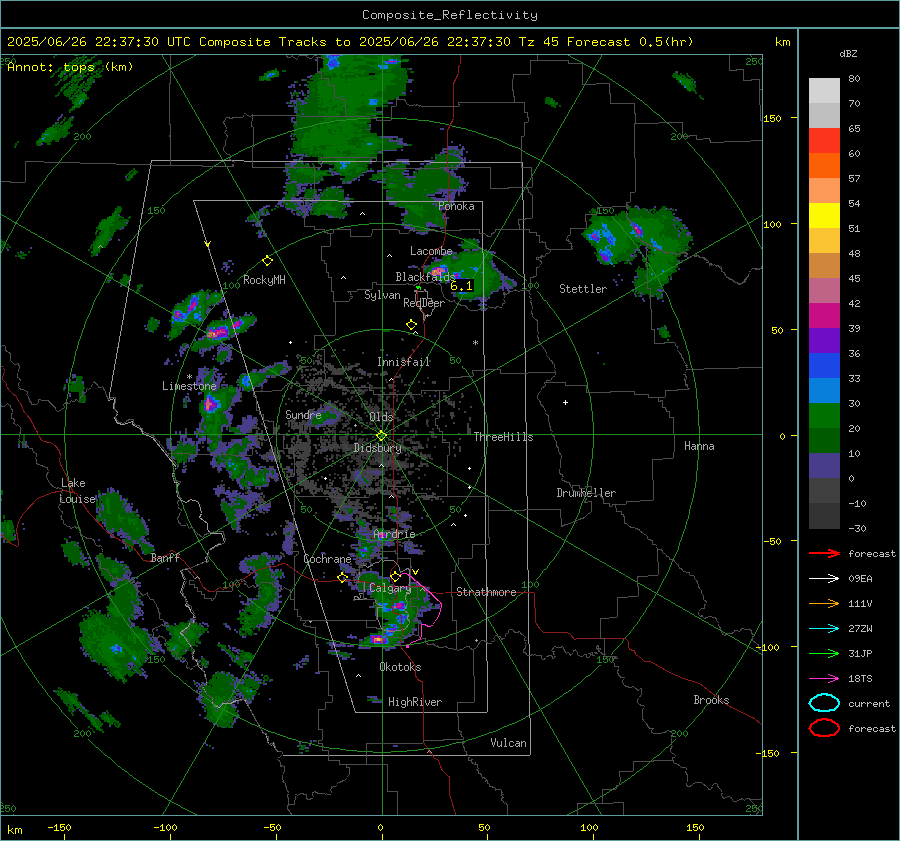Click the date and forecast header text

pos(350,42)
